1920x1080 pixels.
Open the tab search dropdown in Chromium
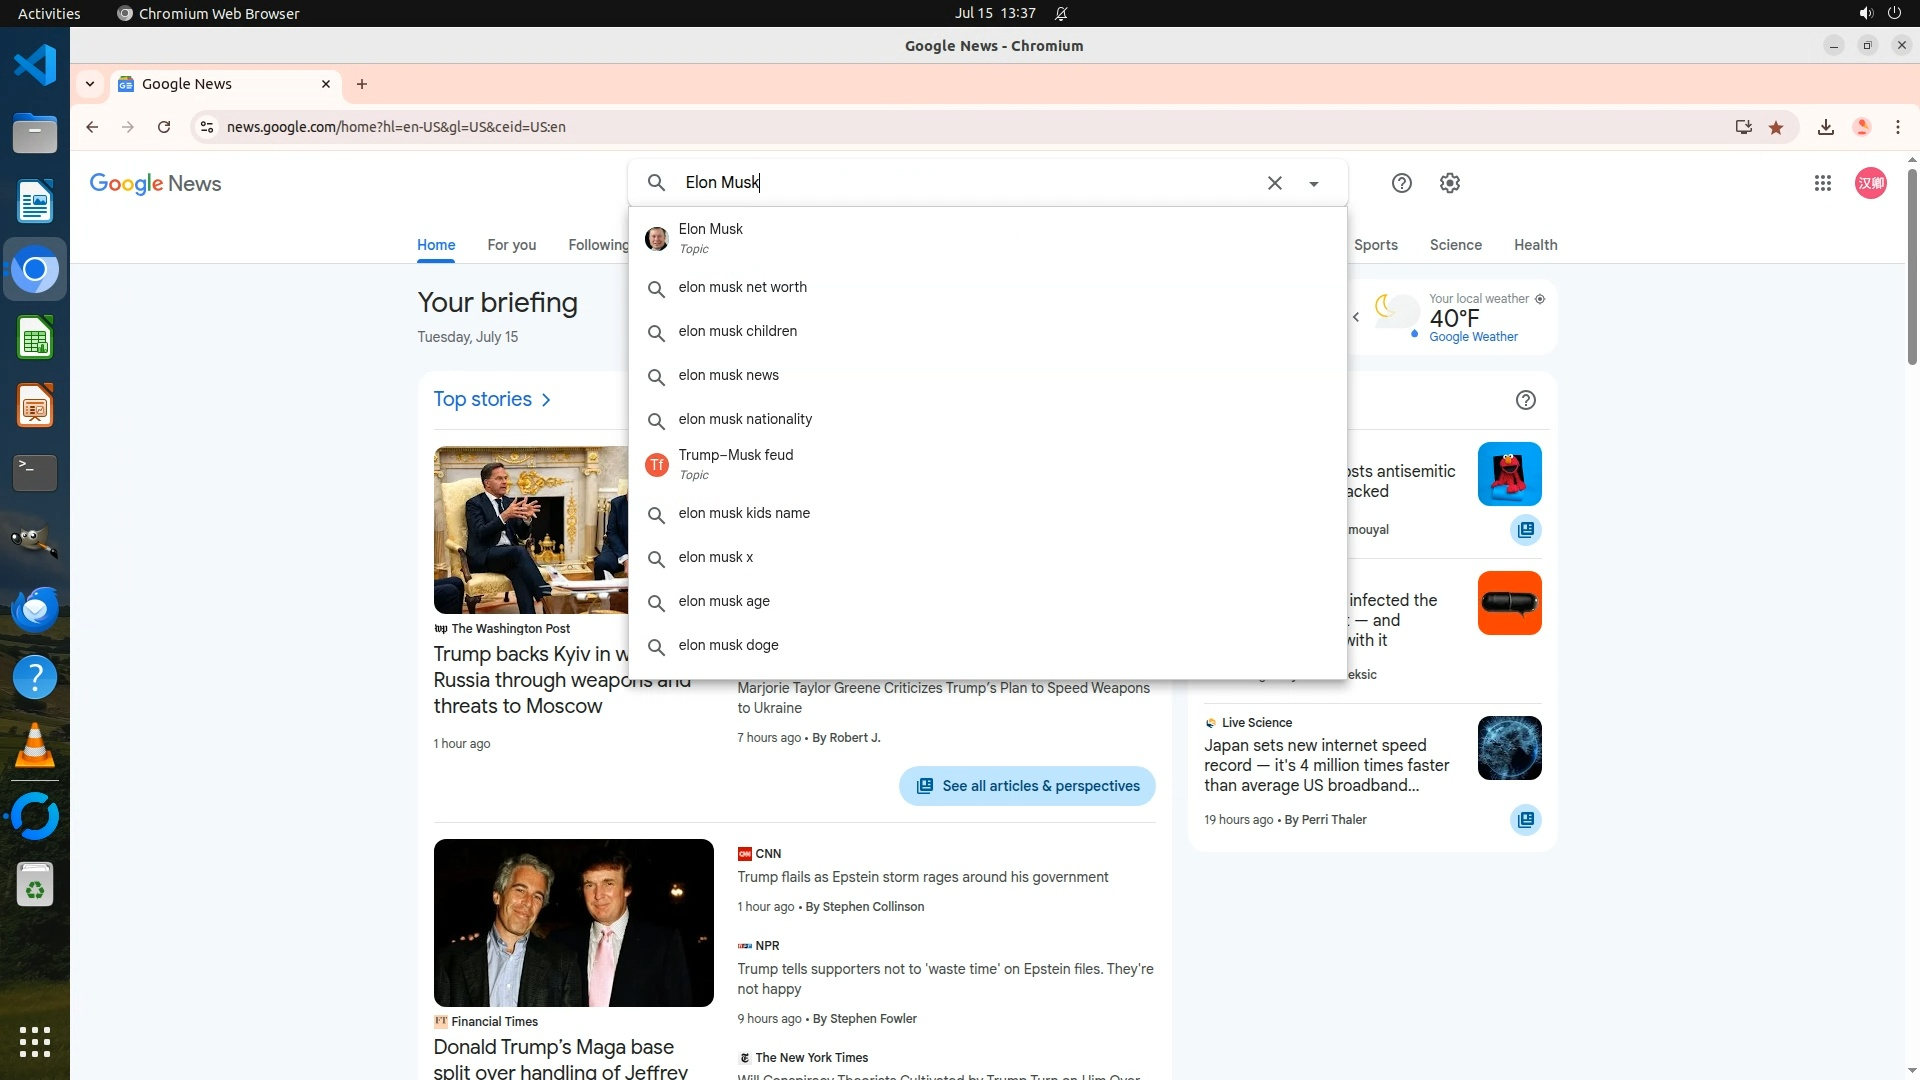90,84
